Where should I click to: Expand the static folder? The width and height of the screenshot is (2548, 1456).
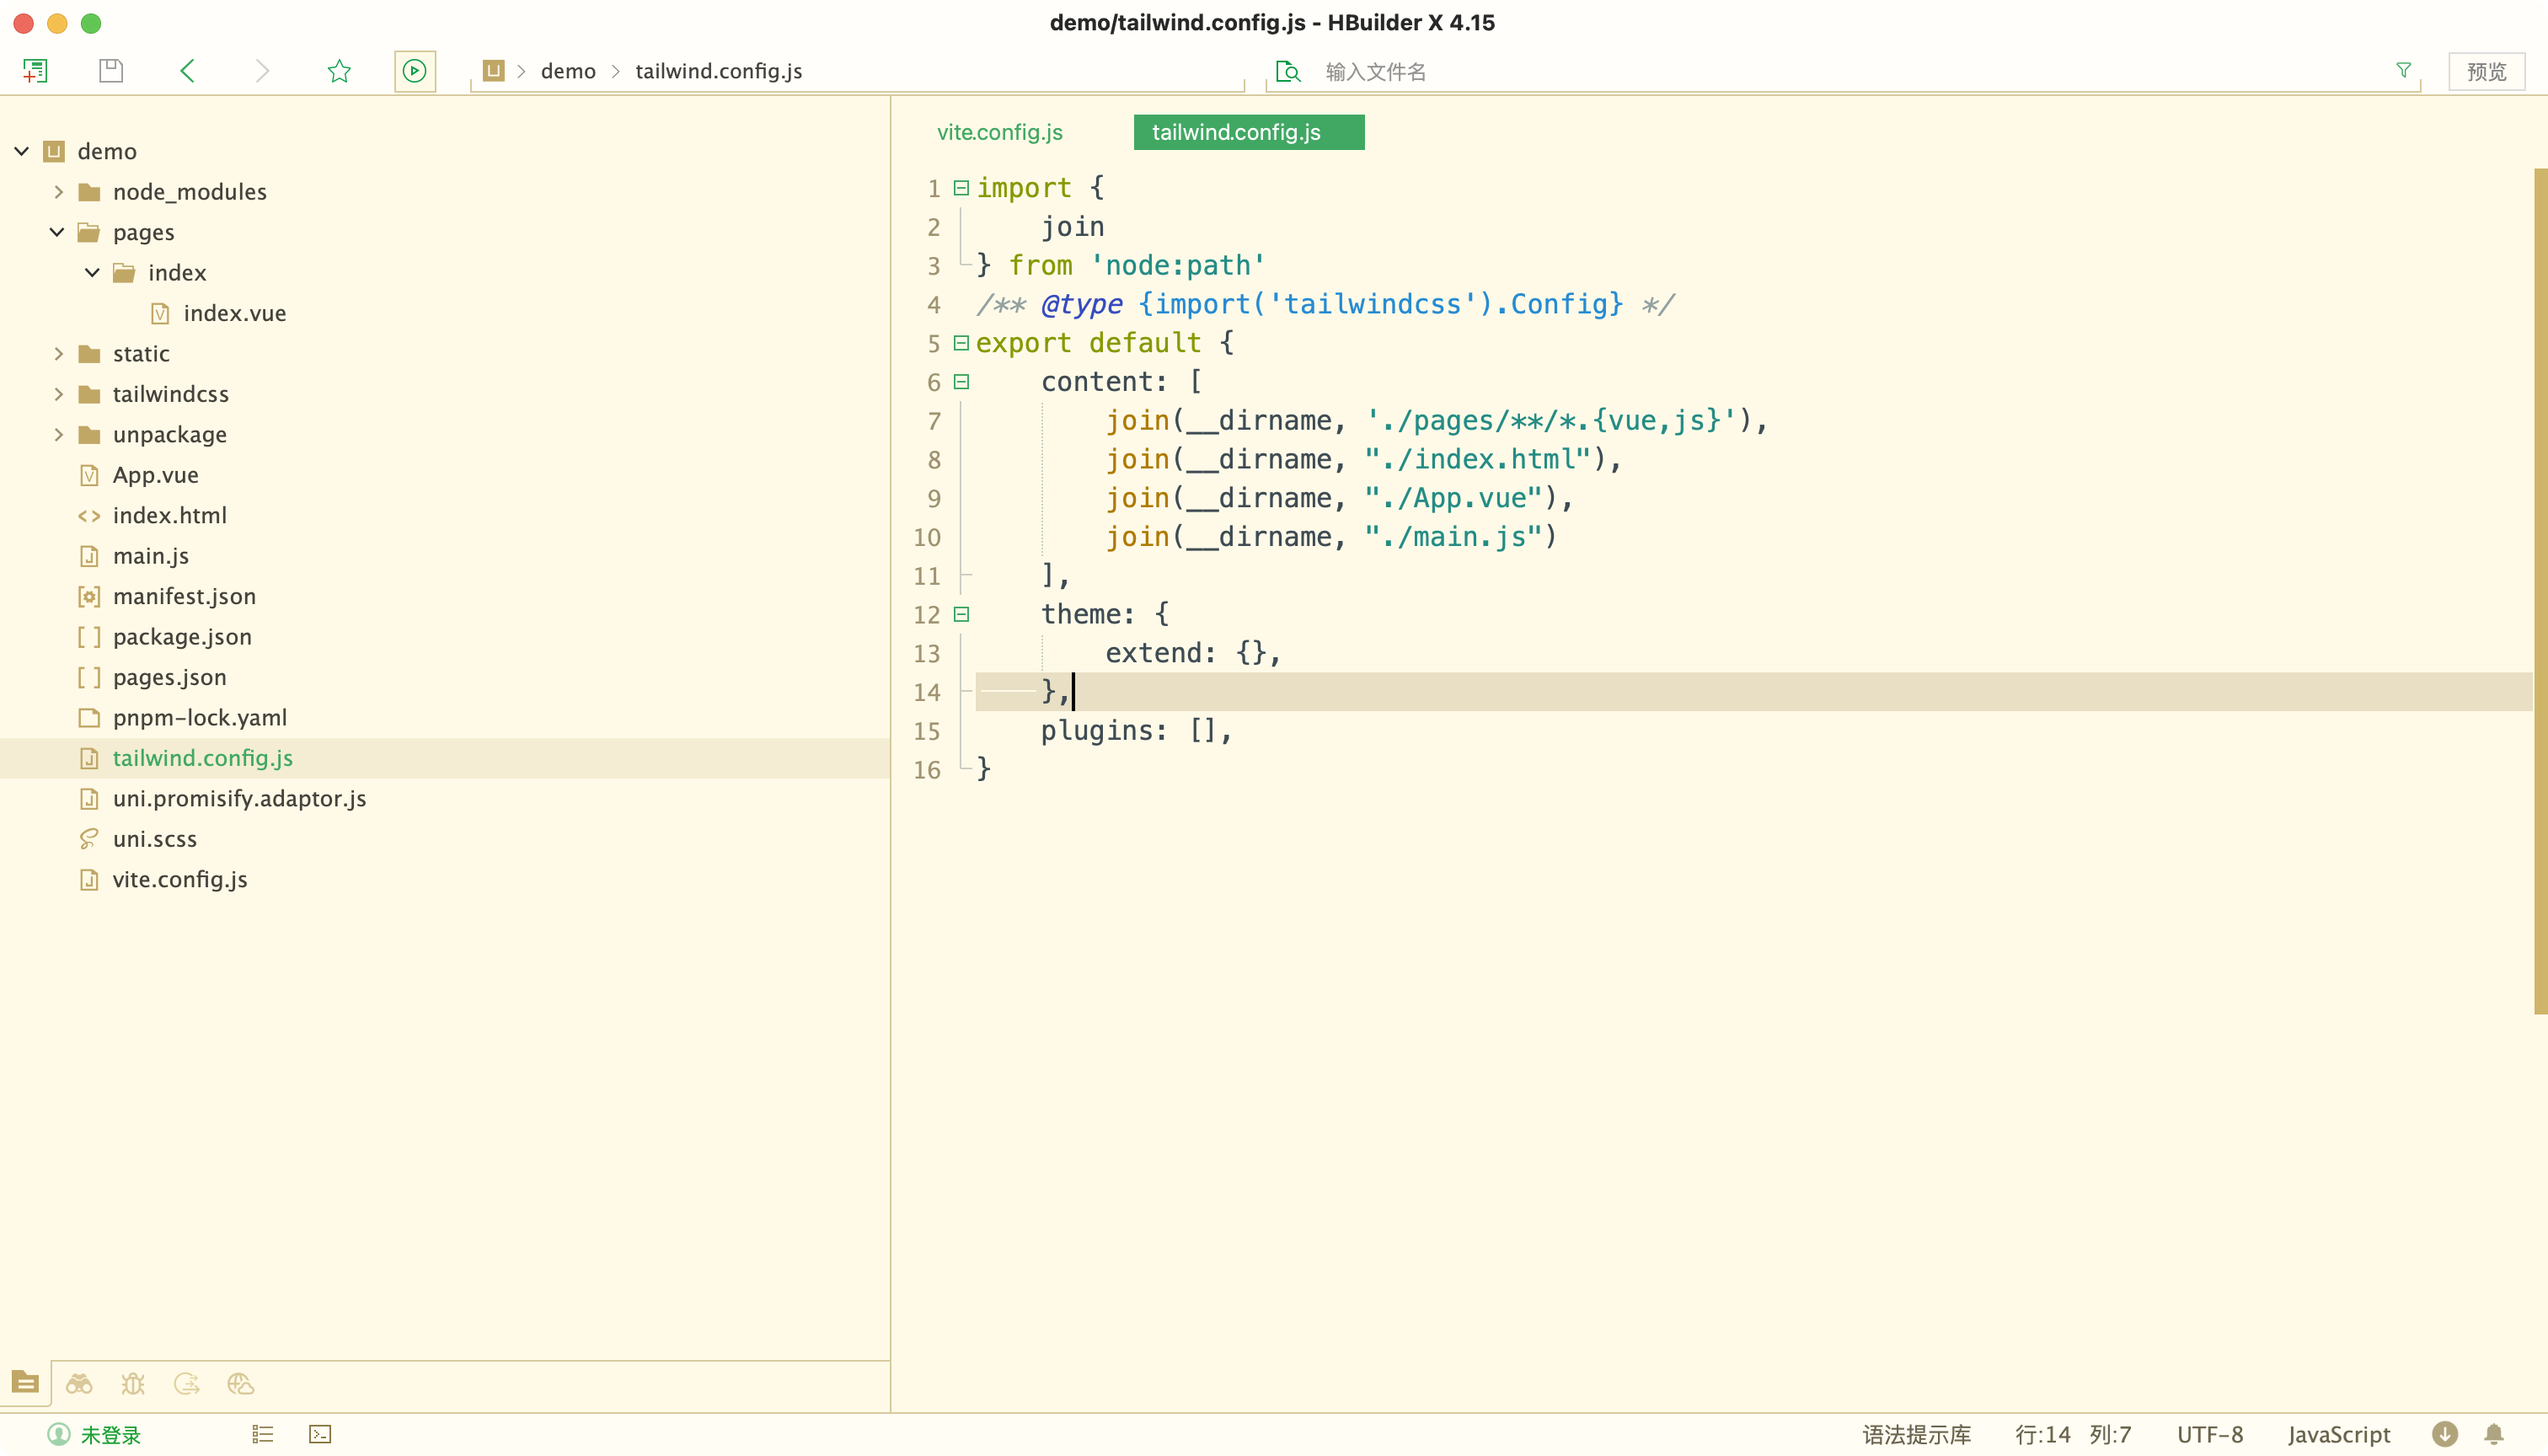(58, 353)
